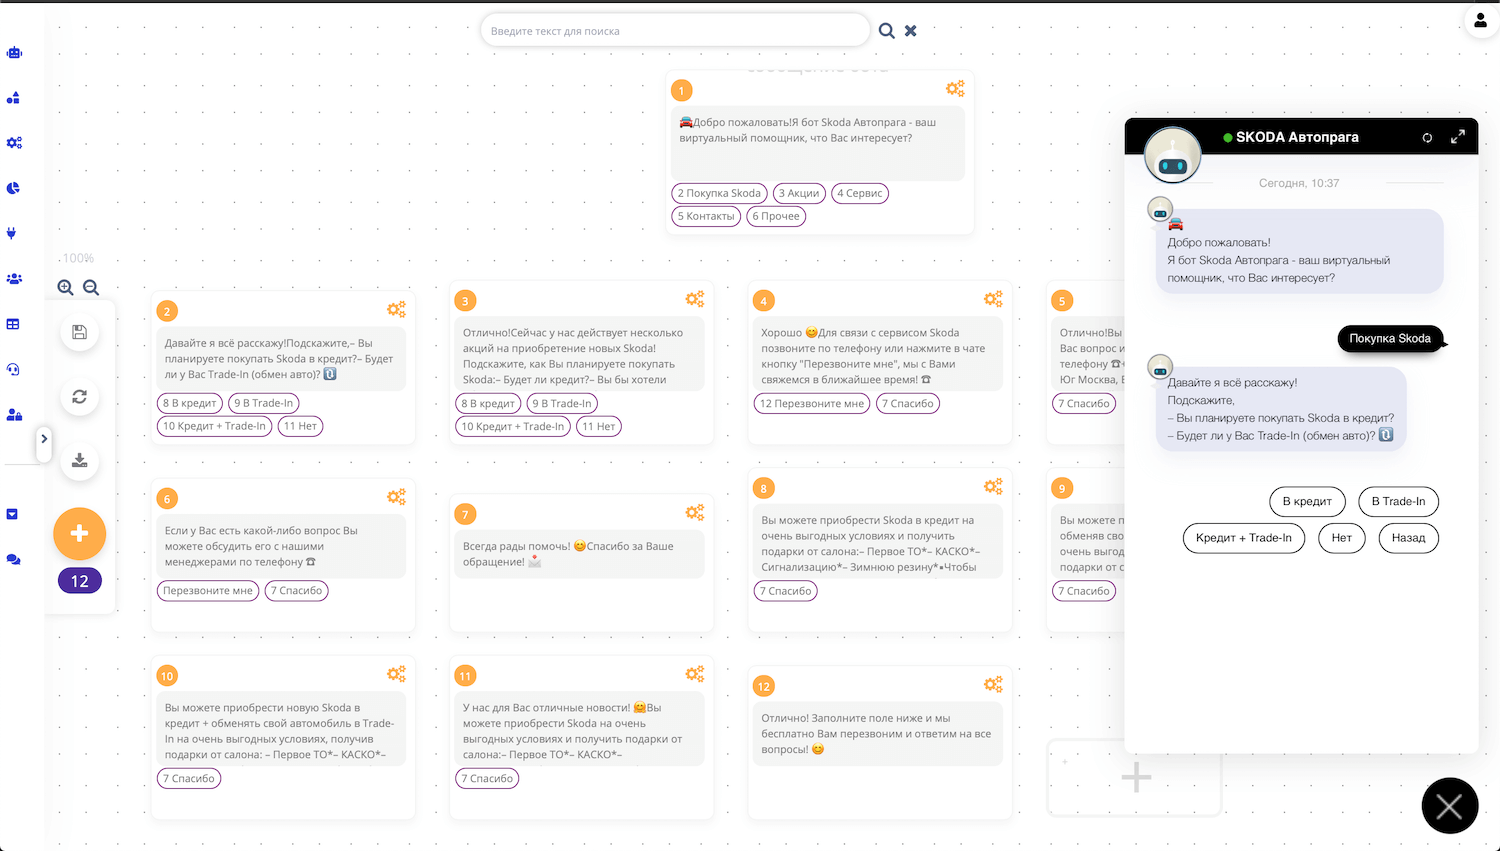Click the search magnifier icon

point(886,31)
